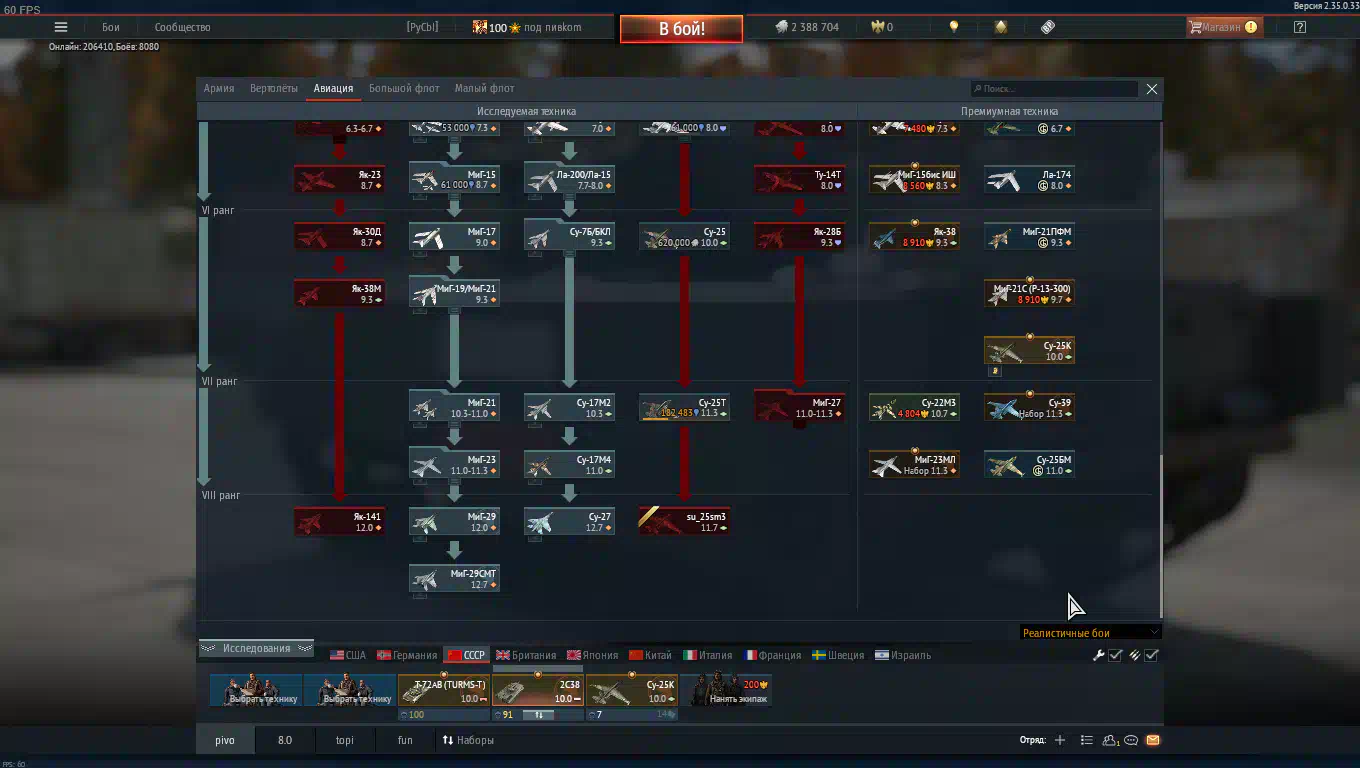Expand the МиГ-21 10.3-11.0 group
The width and height of the screenshot is (1360, 768).
[454, 407]
